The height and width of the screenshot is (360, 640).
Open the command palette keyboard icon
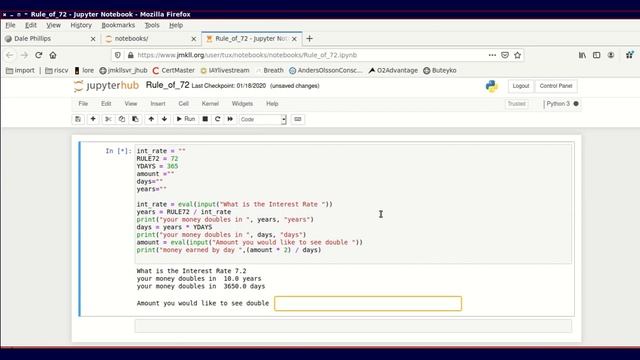(298, 119)
